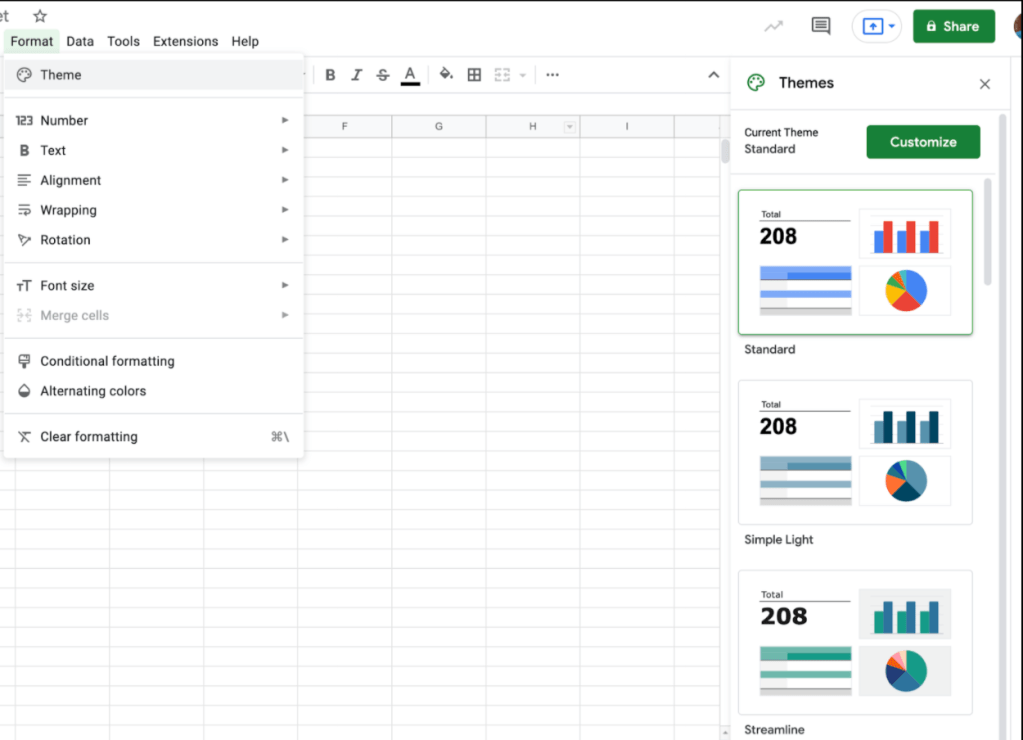This screenshot has height=740, width=1023.
Task: Collapse the toolbar with the up chevron
Action: point(713,75)
